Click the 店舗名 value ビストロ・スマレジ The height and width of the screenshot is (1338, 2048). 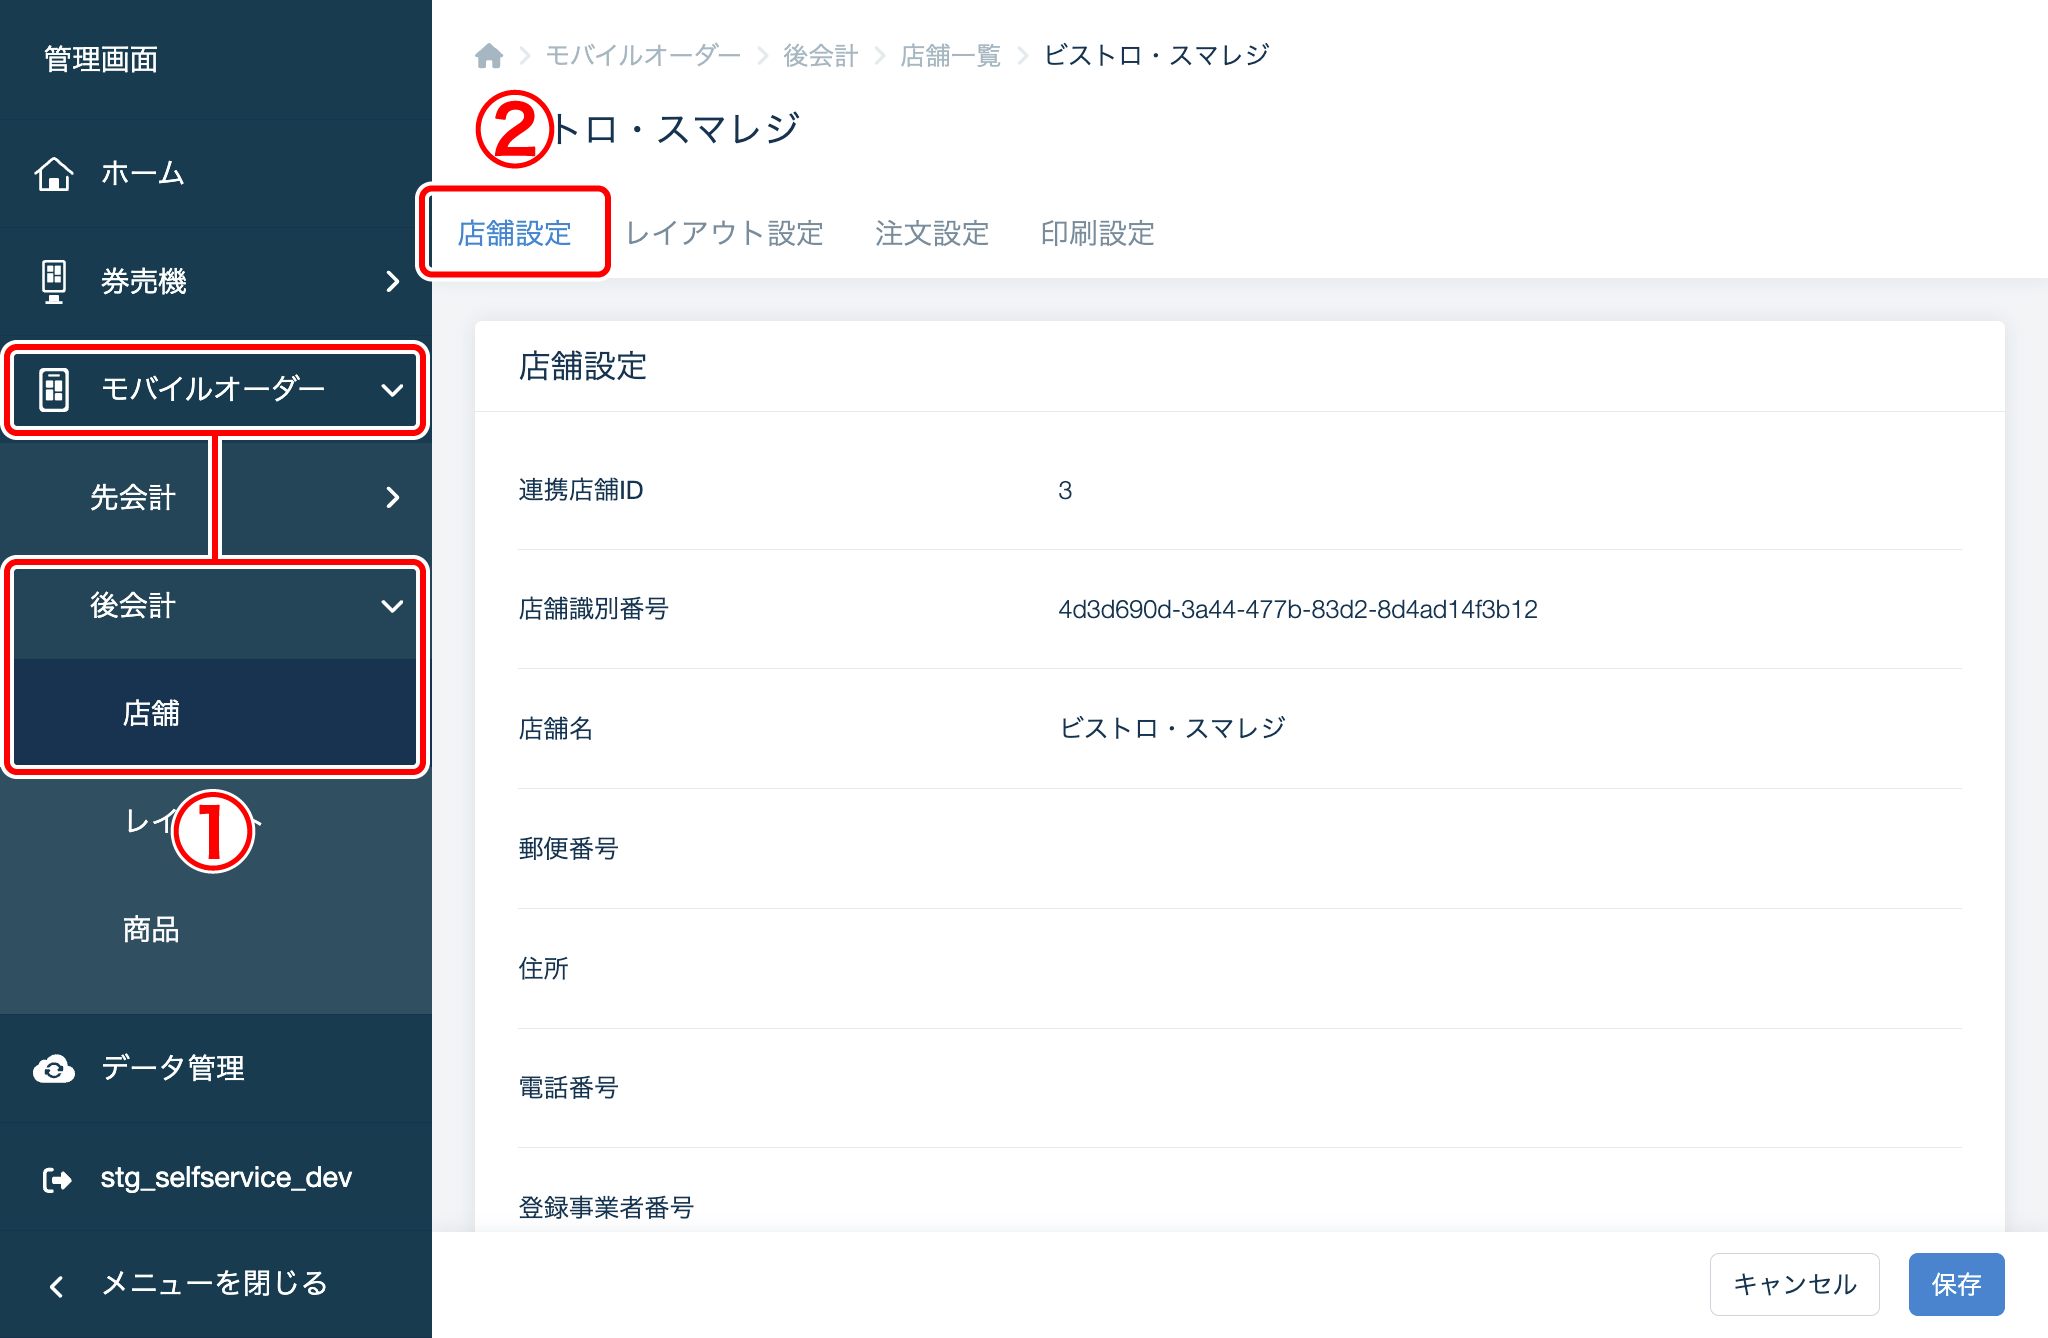pyautogui.click(x=1171, y=728)
